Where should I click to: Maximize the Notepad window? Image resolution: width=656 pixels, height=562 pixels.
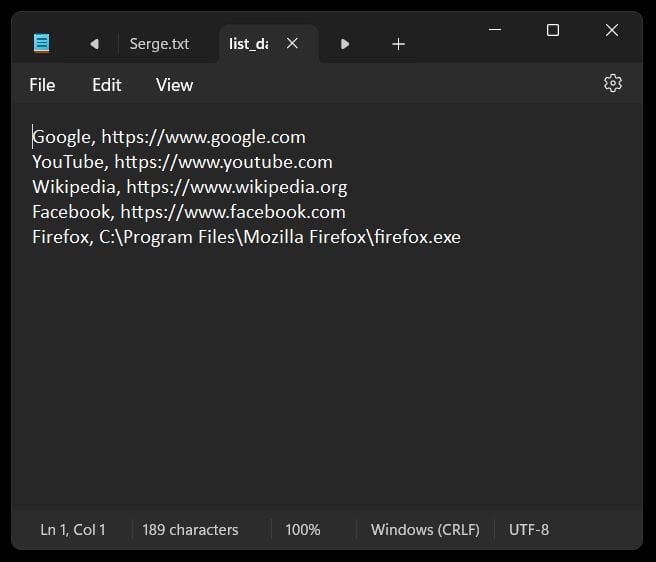point(553,30)
